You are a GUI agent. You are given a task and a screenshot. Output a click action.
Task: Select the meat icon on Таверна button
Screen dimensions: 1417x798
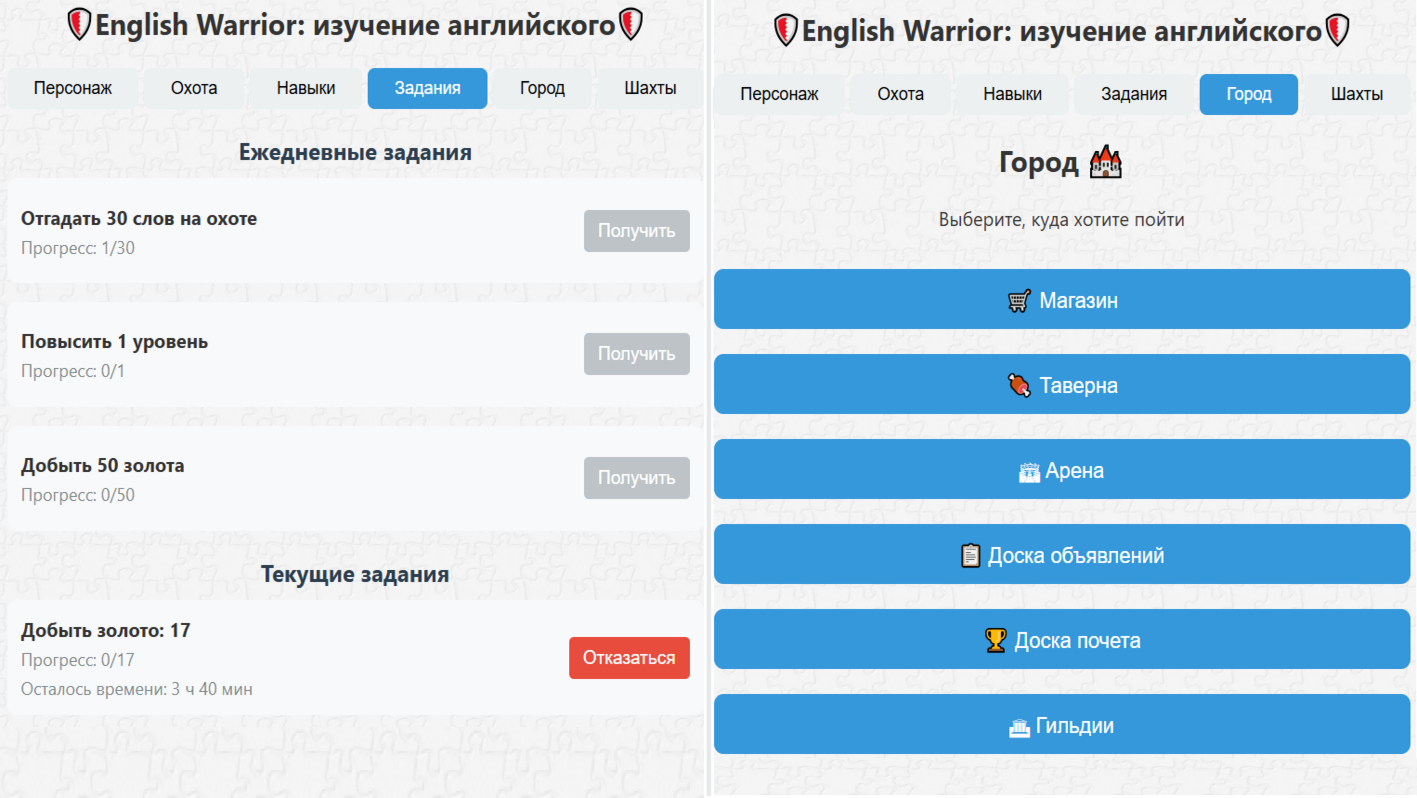(x=1019, y=384)
